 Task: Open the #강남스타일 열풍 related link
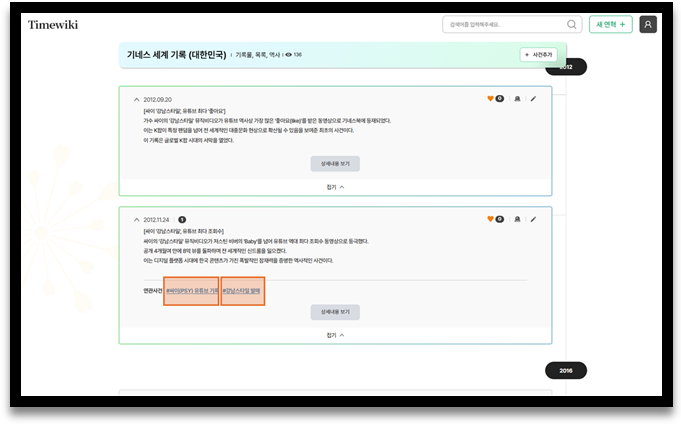[x=243, y=291]
